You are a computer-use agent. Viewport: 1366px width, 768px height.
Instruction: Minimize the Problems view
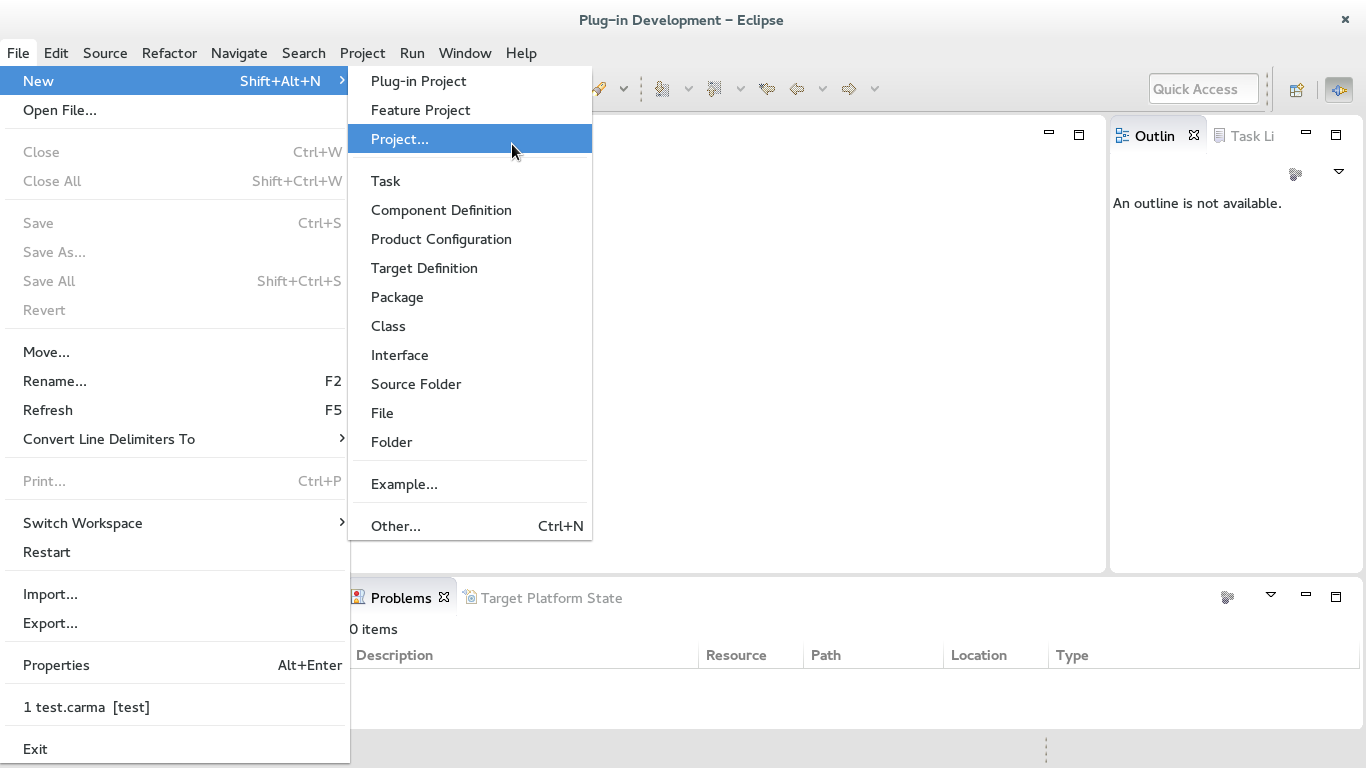tap(1305, 595)
